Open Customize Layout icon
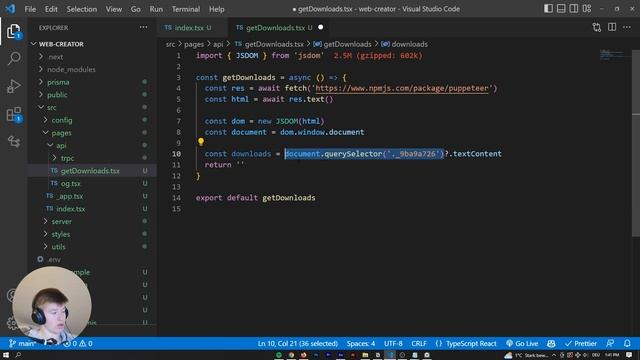 [x=587, y=9]
